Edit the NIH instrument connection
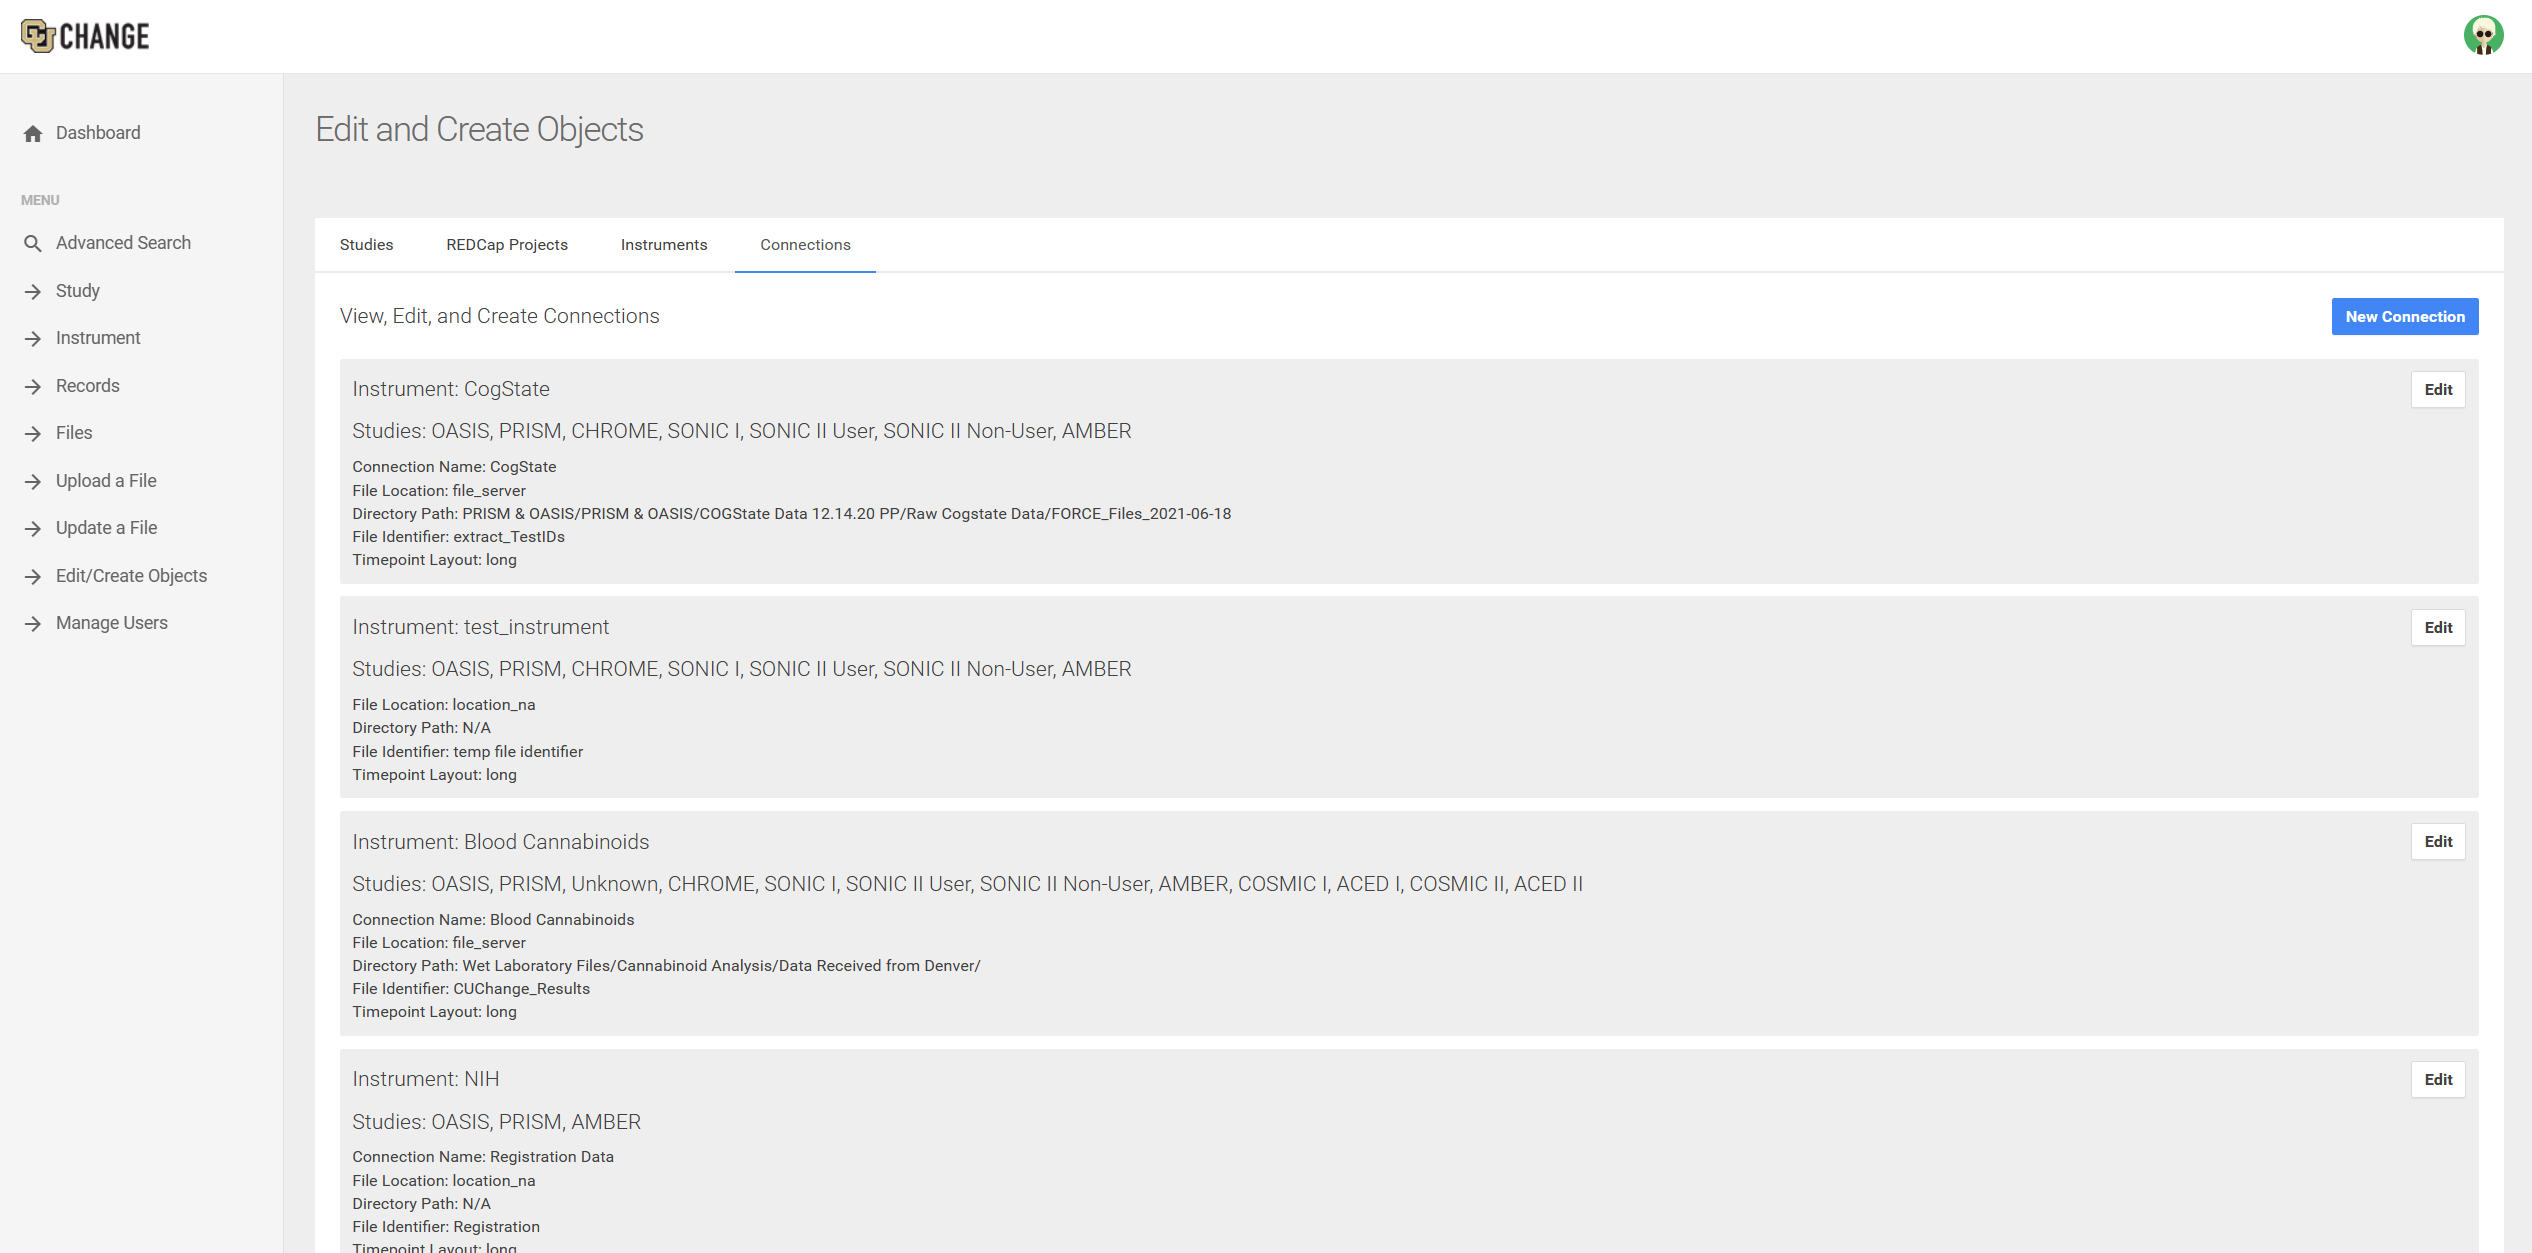The width and height of the screenshot is (2532, 1253). pos(2438,1079)
